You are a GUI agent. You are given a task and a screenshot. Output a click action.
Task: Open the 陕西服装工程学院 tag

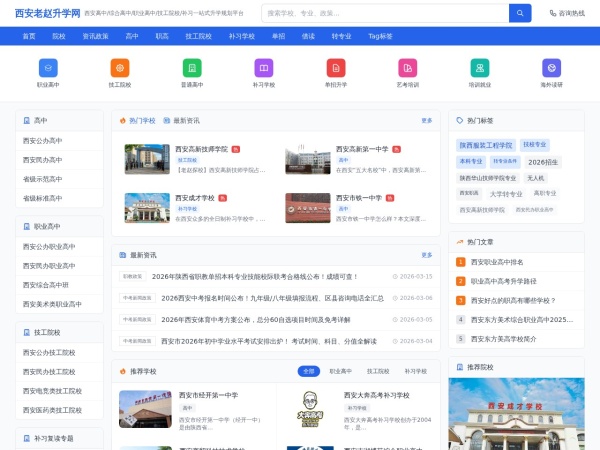(486, 145)
